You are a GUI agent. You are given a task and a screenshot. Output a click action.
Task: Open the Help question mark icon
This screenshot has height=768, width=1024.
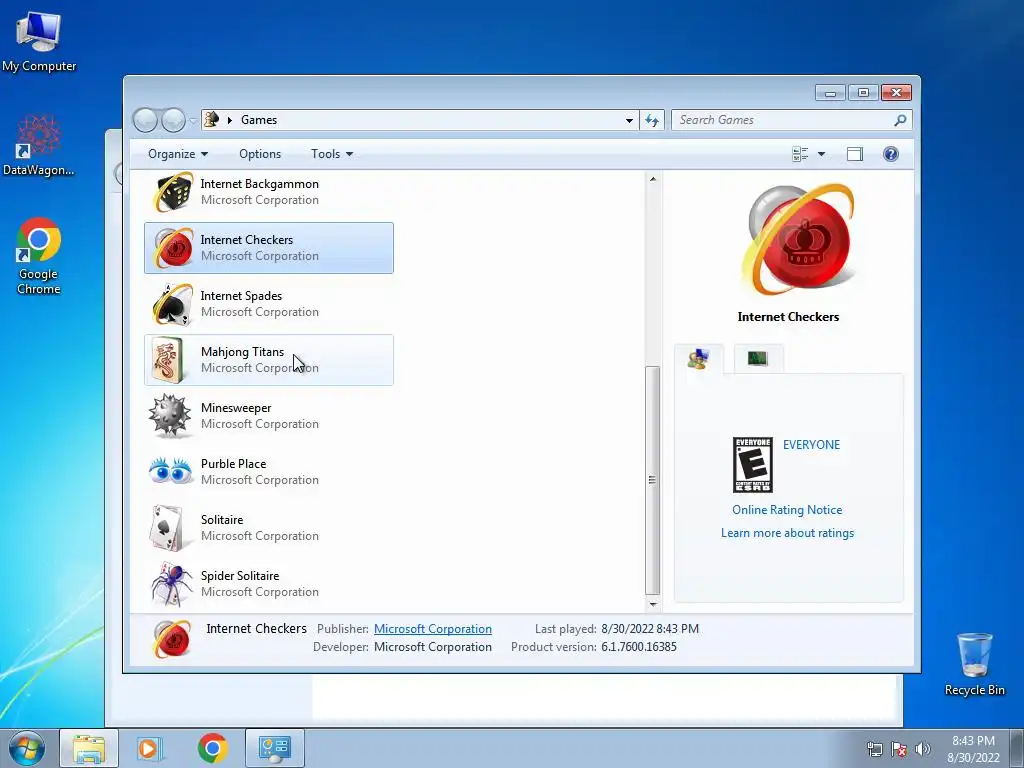pyautogui.click(x=890, y=154)
